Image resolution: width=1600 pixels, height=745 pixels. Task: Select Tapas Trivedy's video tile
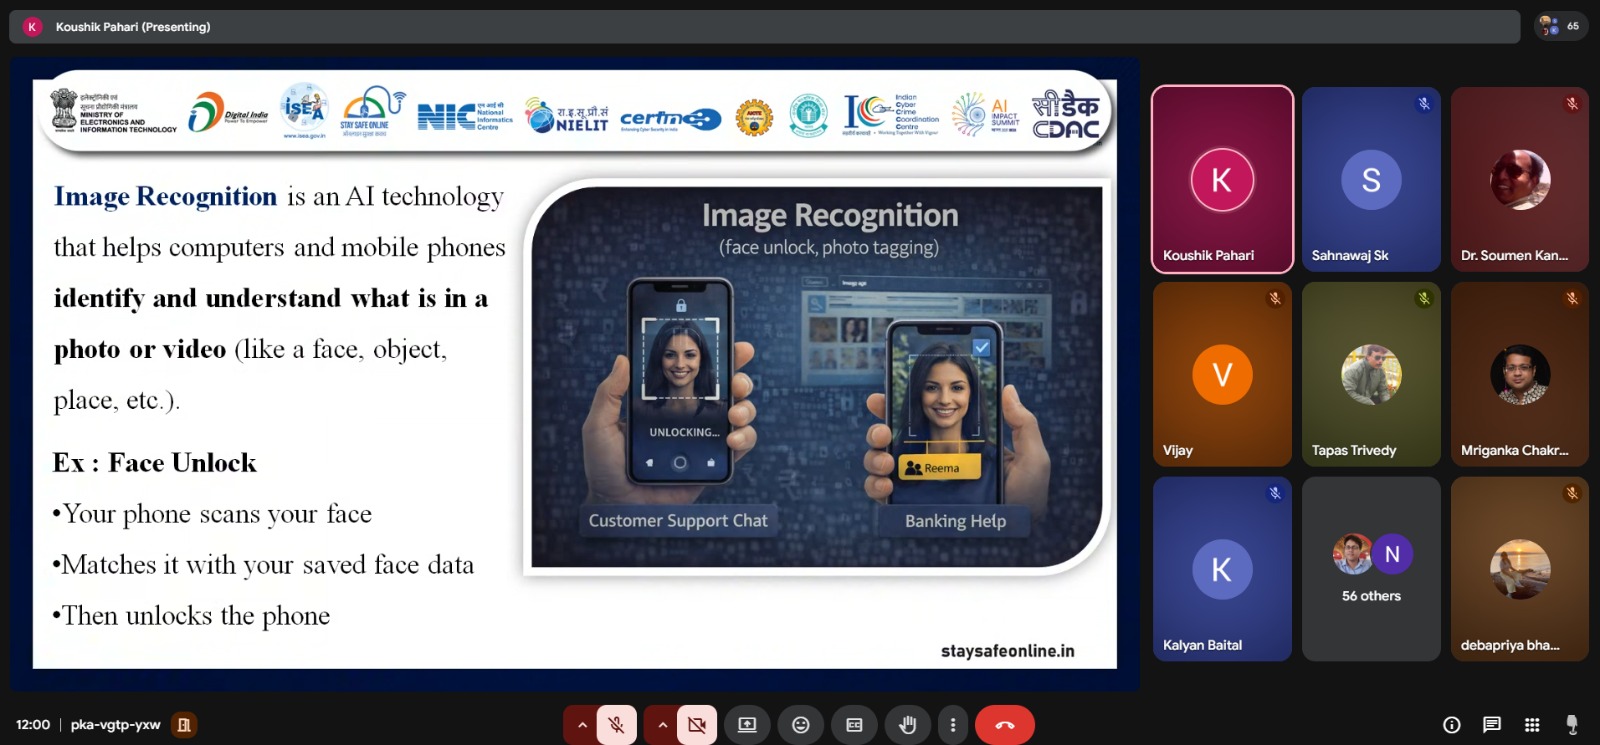point(1371,374)
